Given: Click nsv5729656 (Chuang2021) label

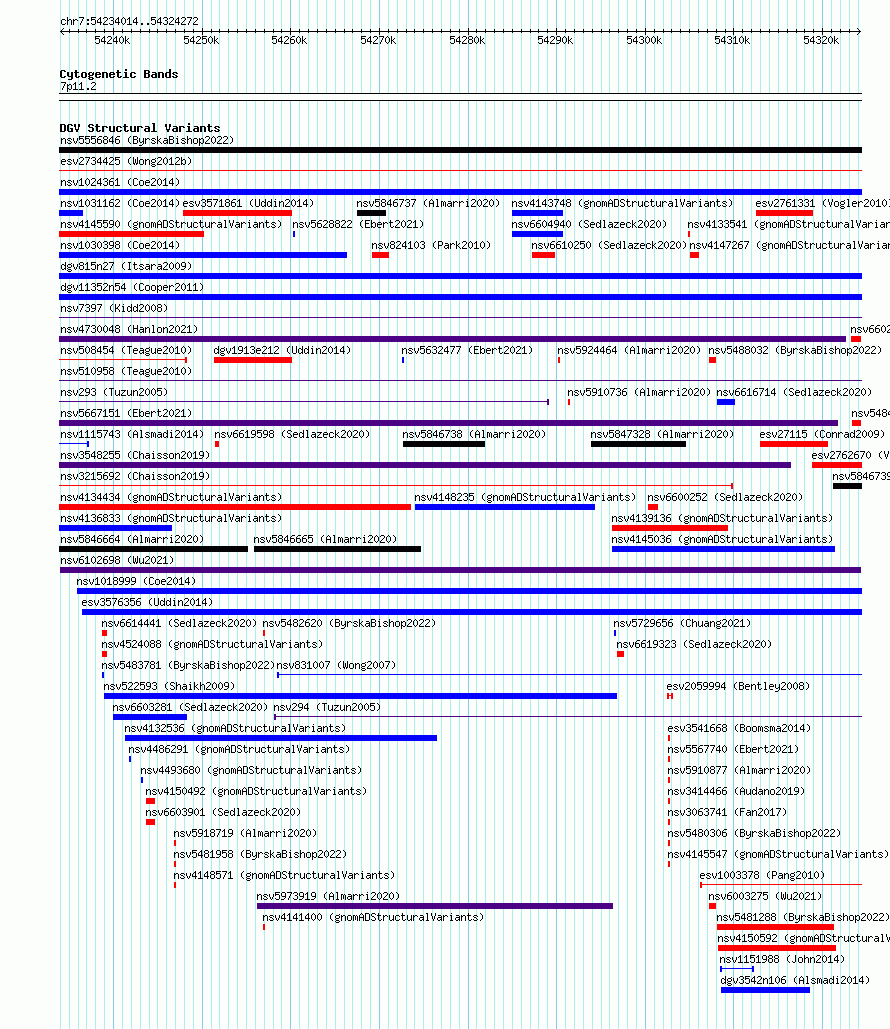Looking at the screenshot, I should coord(682,623).
